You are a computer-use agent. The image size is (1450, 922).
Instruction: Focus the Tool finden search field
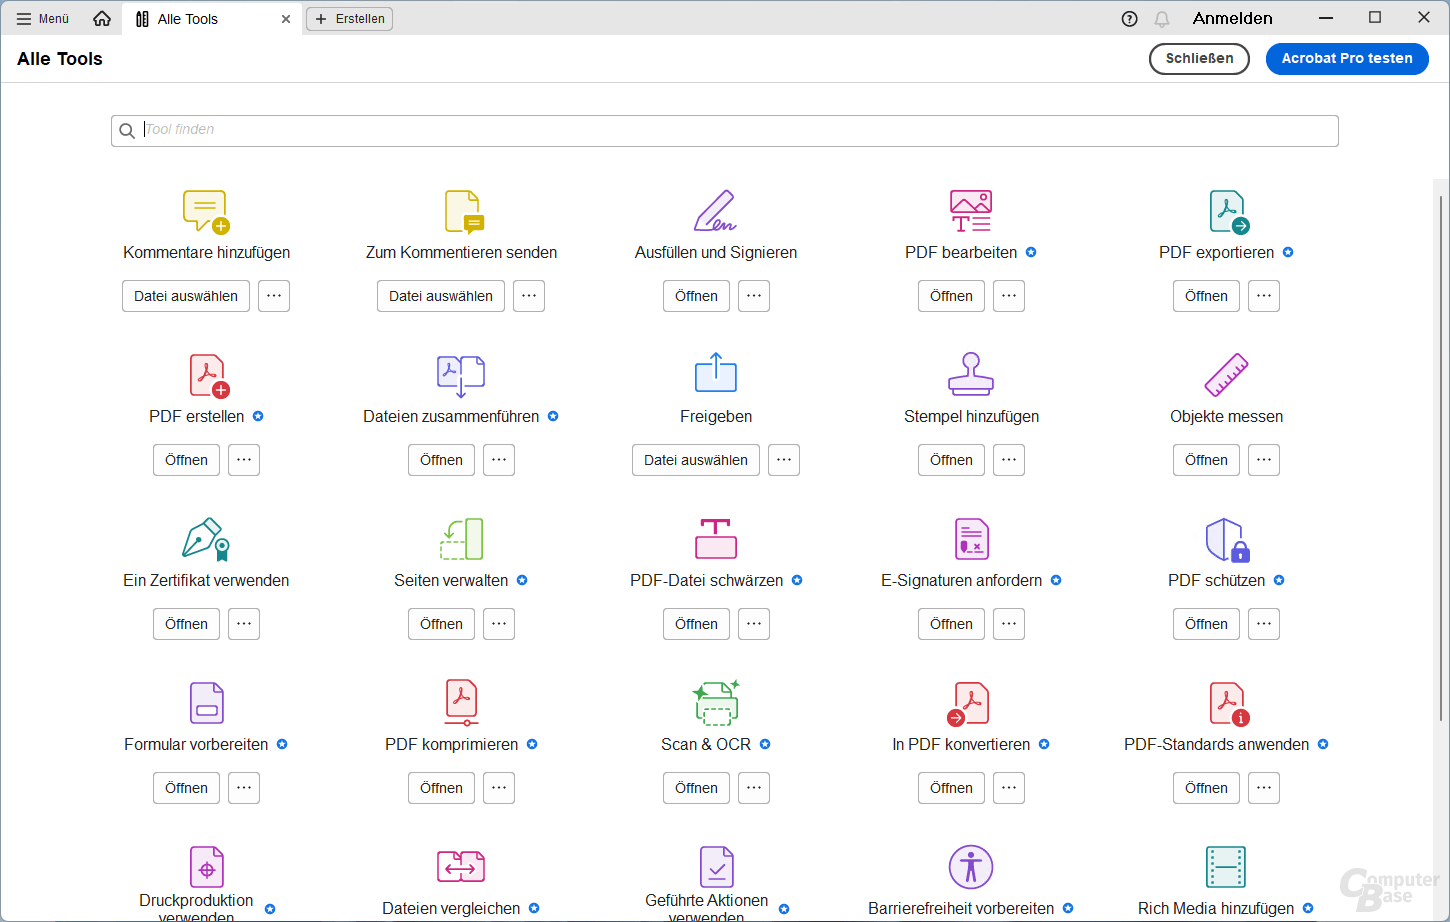[725, 131]
